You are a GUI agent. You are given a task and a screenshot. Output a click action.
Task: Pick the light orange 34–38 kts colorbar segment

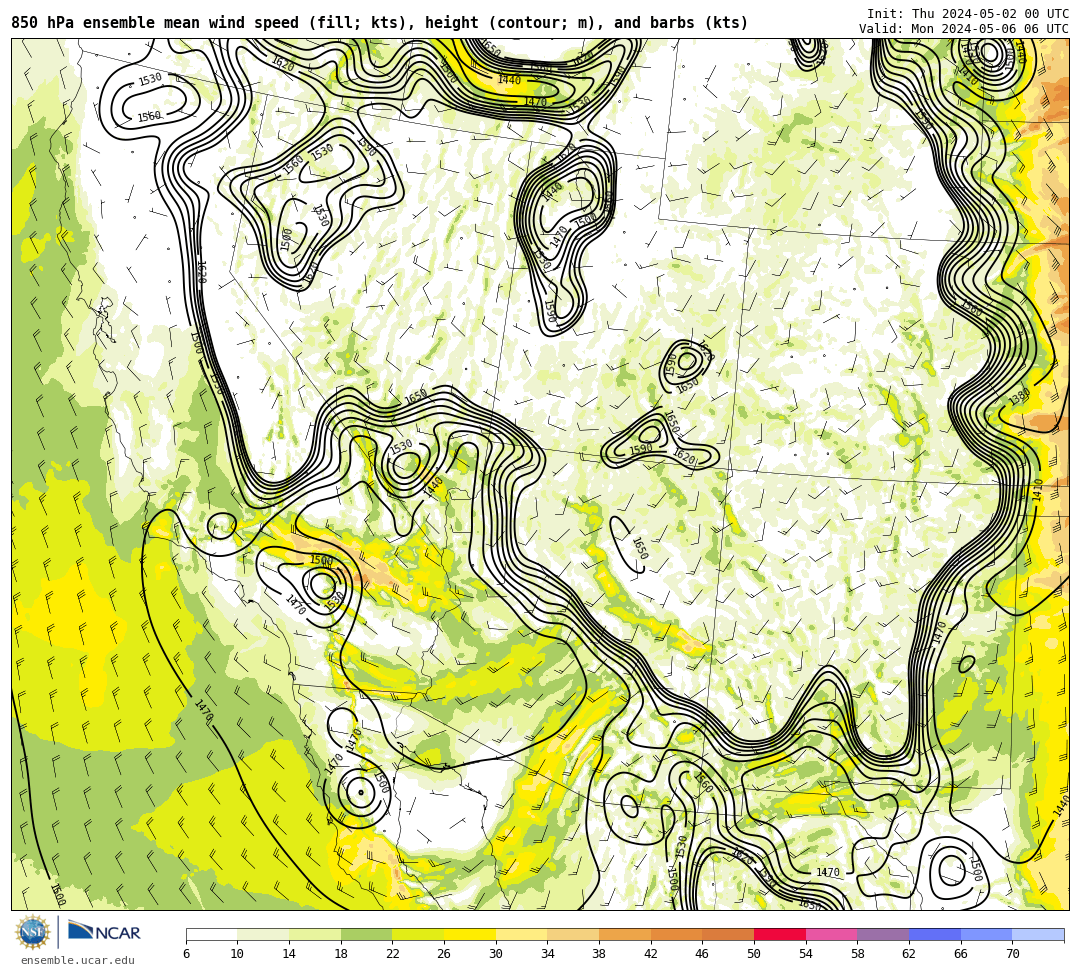(573, 934)
